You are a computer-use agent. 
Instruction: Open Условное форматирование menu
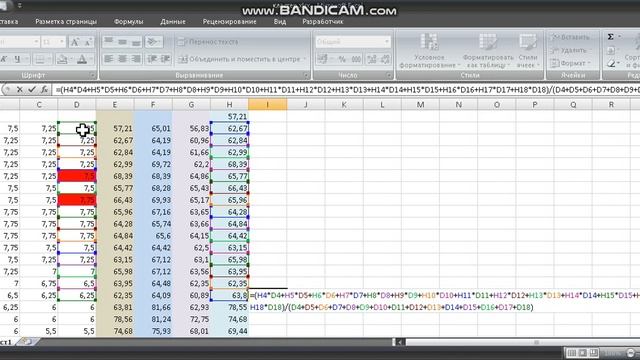(x=429, y=51)
